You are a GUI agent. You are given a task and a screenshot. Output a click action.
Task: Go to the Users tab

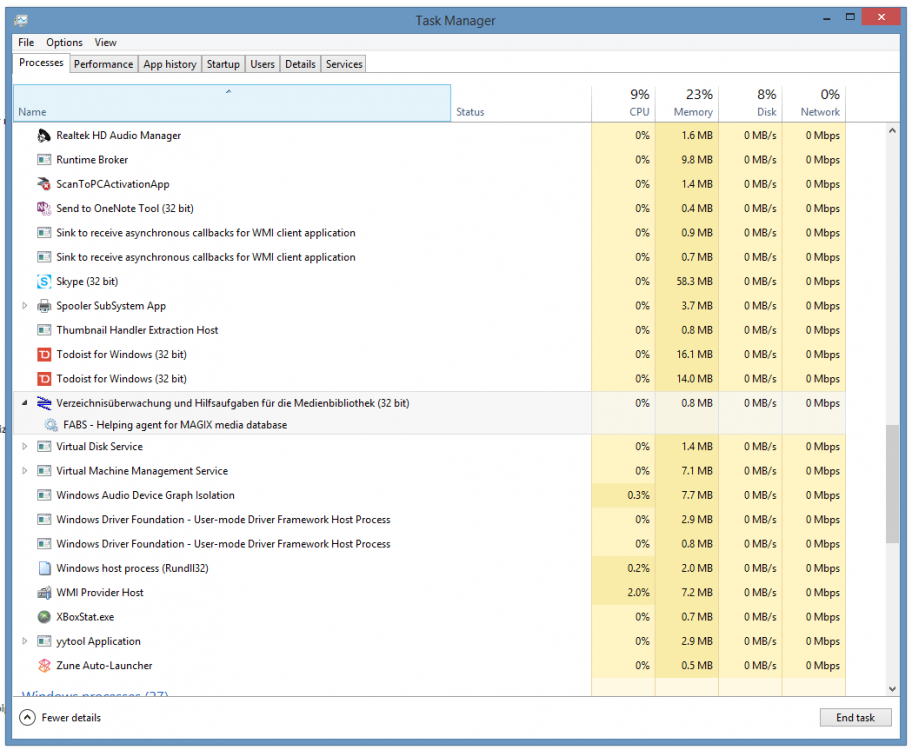pyautogui.click(x=262, y=64)
